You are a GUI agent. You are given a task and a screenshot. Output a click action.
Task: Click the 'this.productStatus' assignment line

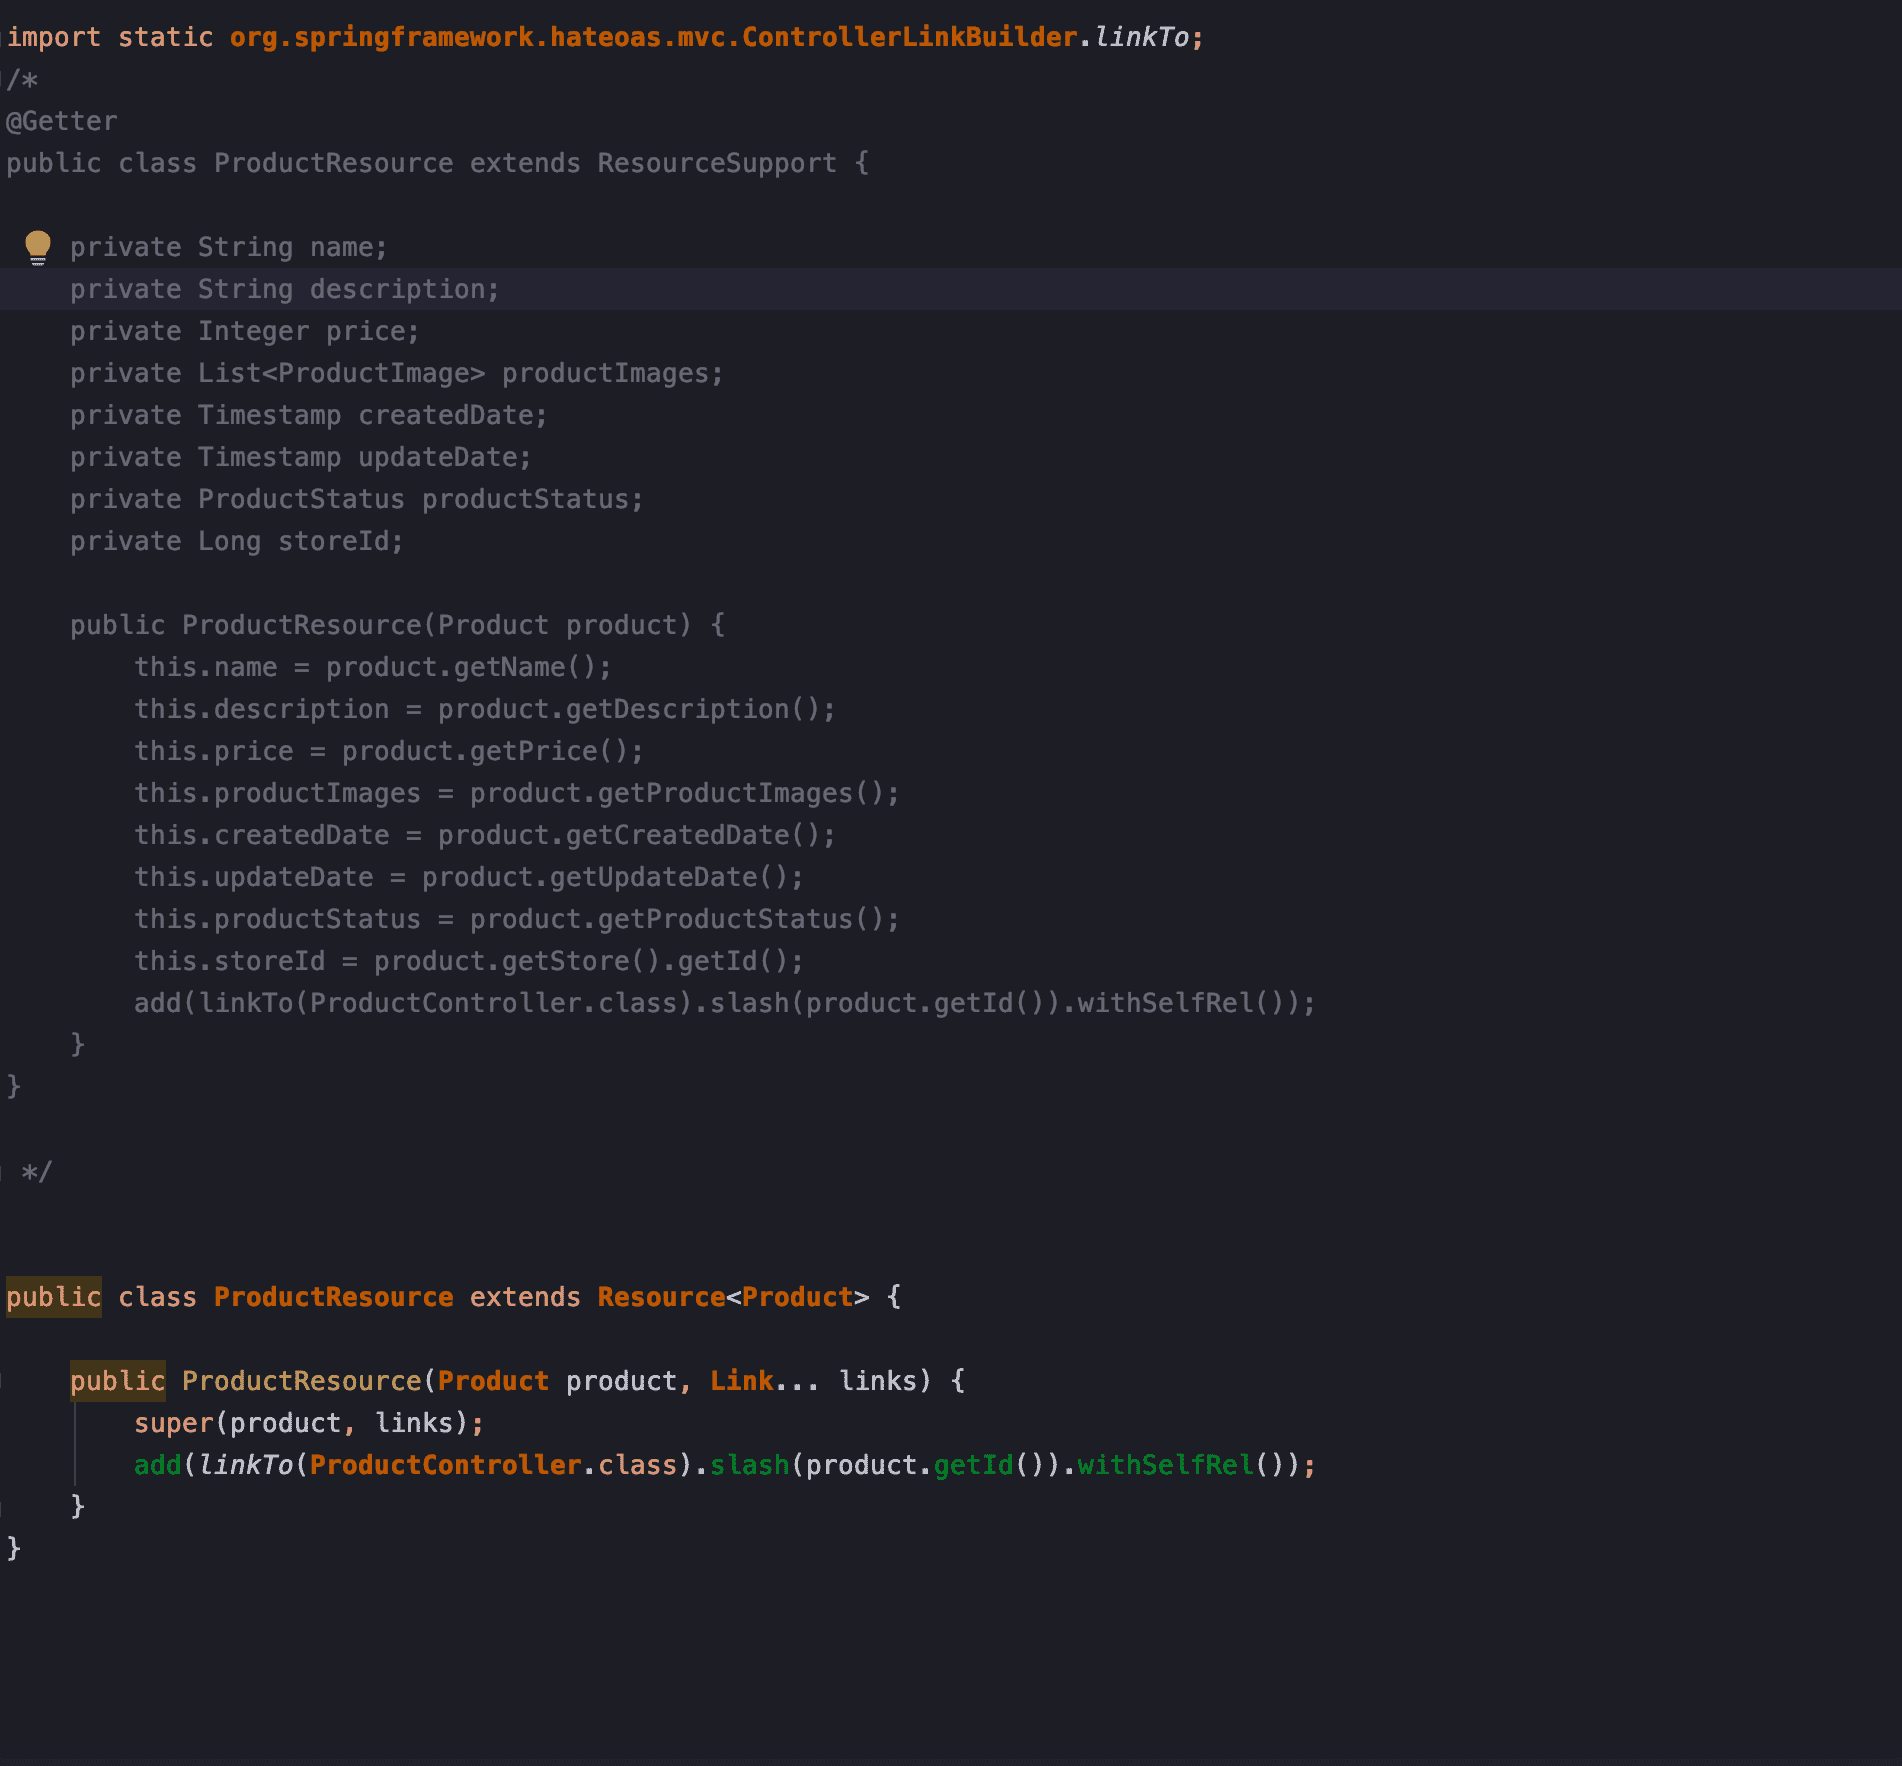(516, 919)
